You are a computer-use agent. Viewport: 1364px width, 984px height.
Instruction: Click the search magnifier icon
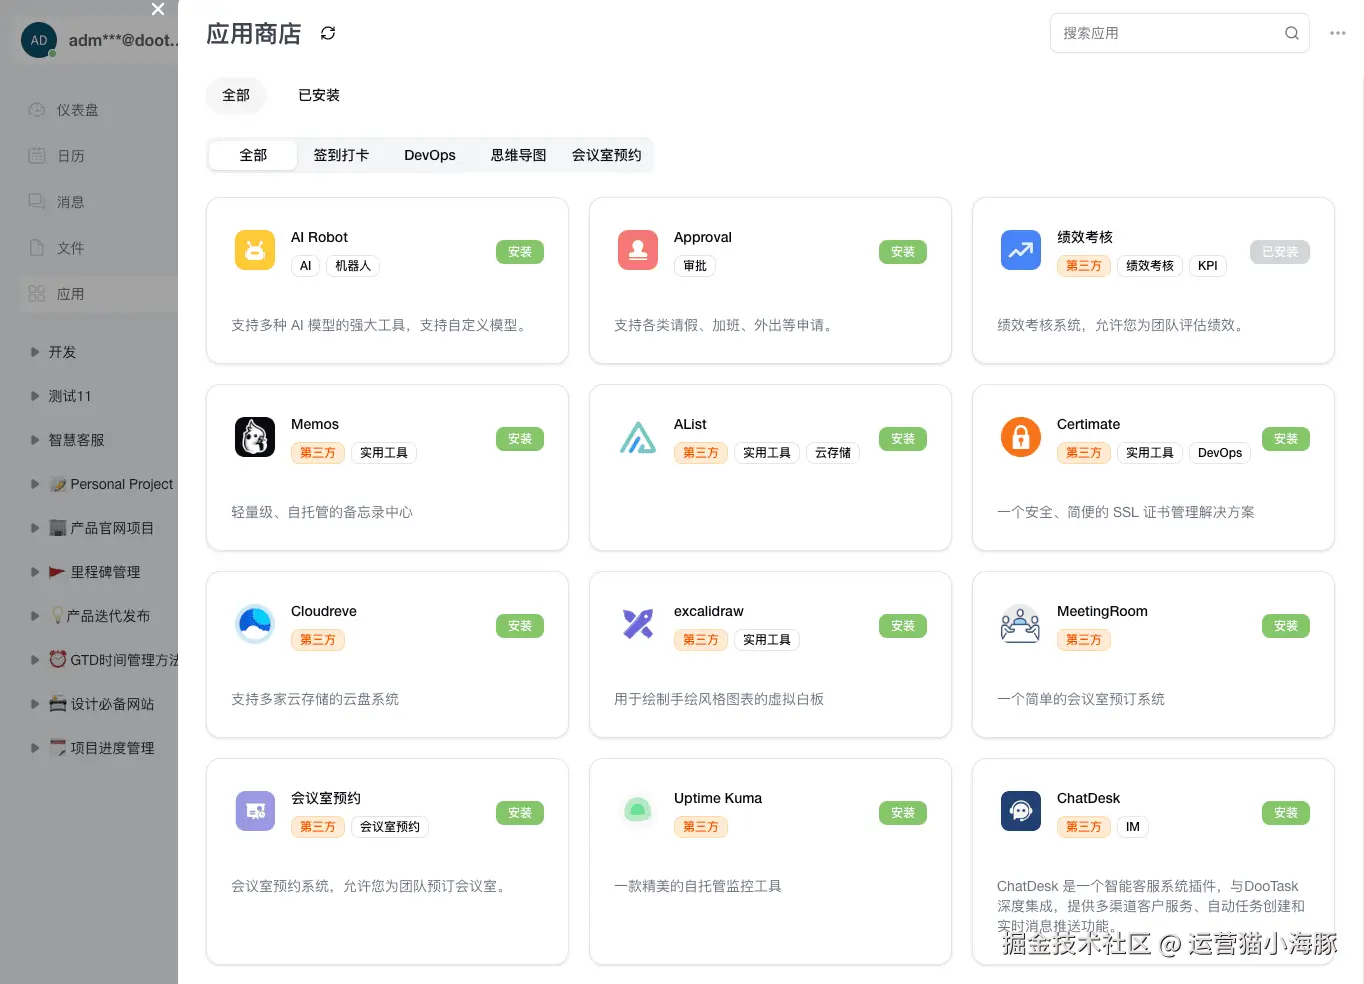coord(1292,33)
